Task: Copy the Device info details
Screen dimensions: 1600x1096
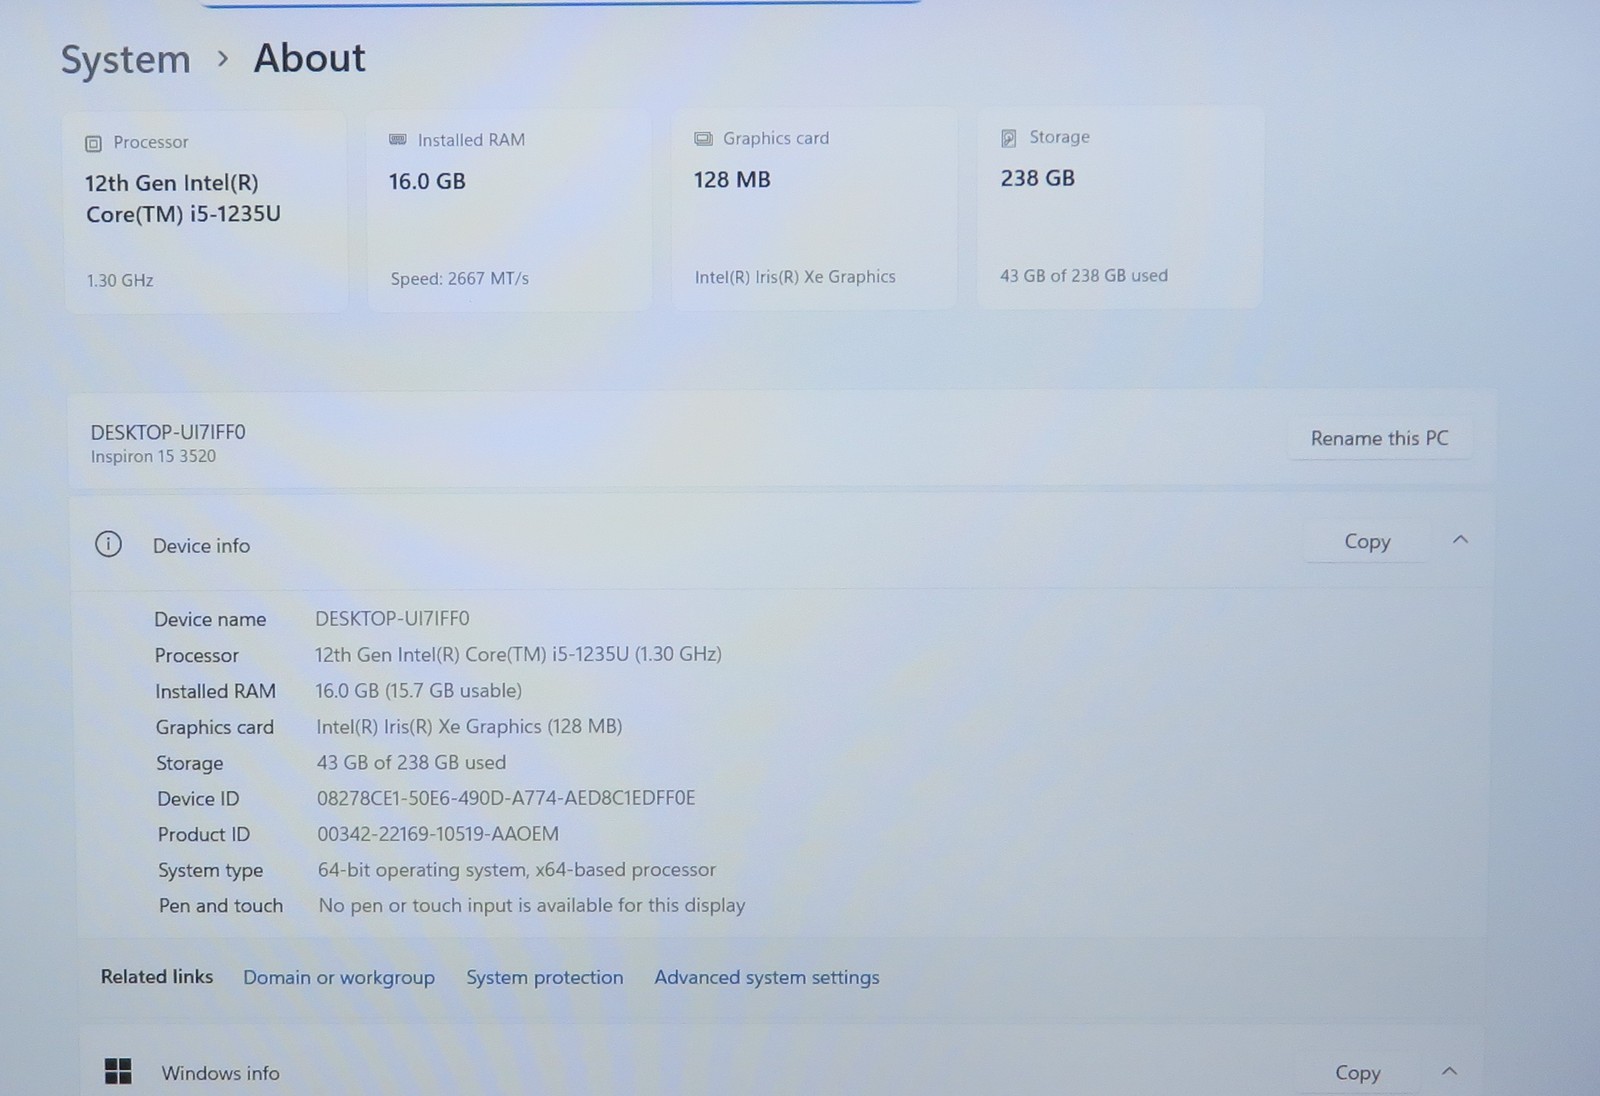Action: (1367, 541)
